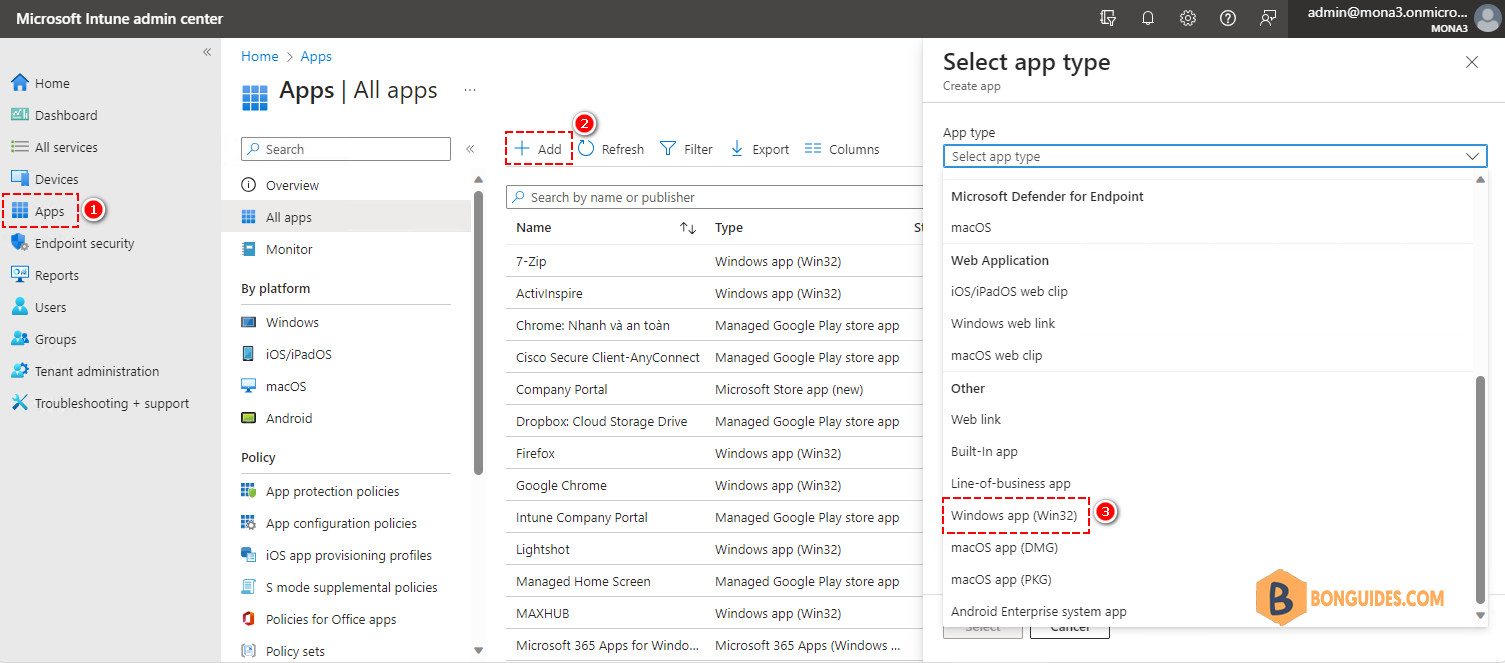This screenshot has height=663, width=1505.
Task: Open the Copilot/portal icon in header
Action: 1108,19
